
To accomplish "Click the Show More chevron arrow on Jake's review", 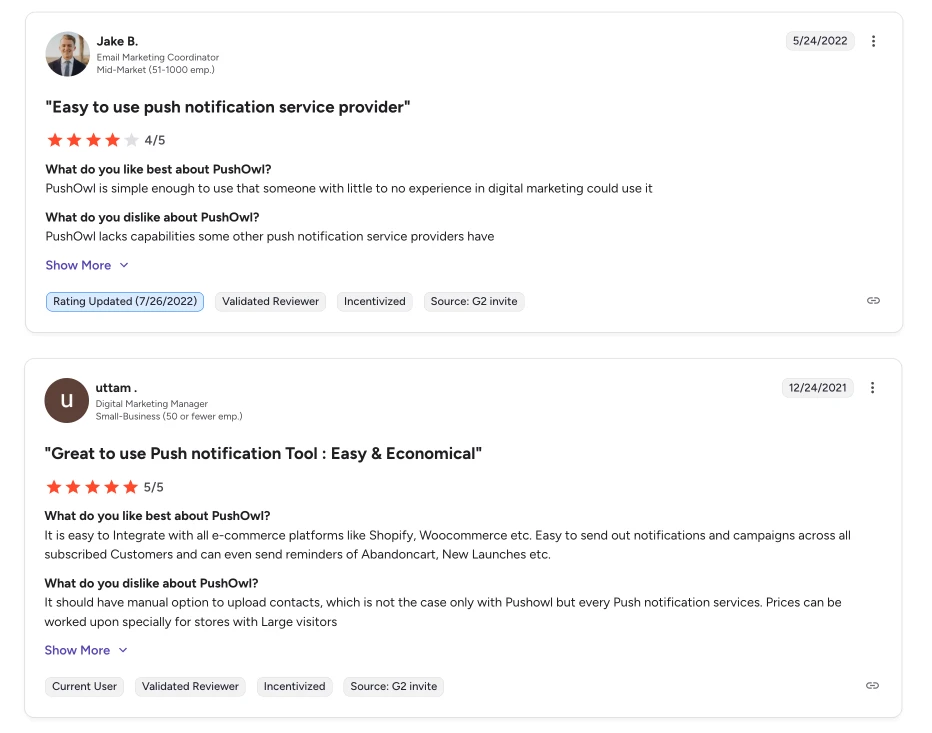I will [122, 265].
